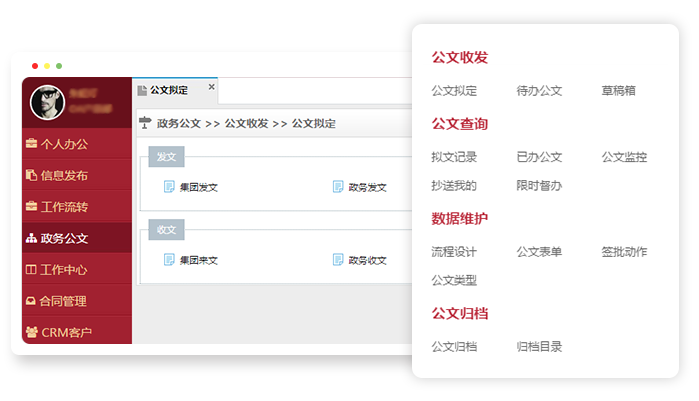Close the 公文拟定 tab
This screenshot has height=401, width=699.
coord(211,87)
